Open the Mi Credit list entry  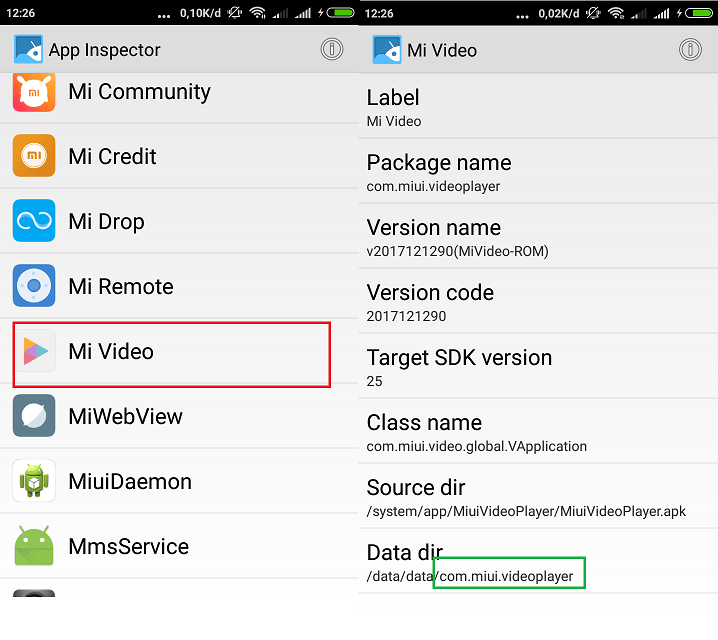coord(179,156)
